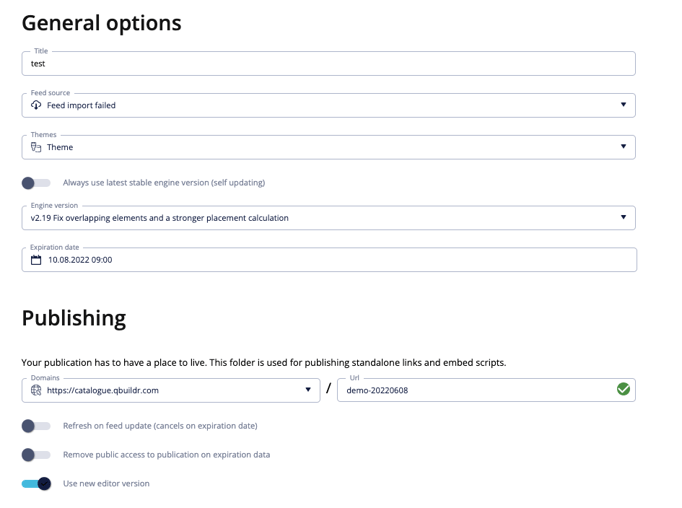Enable Refresh on feed update switch
The width and height of the screenshot is (682, 508).
pos(36,426)
